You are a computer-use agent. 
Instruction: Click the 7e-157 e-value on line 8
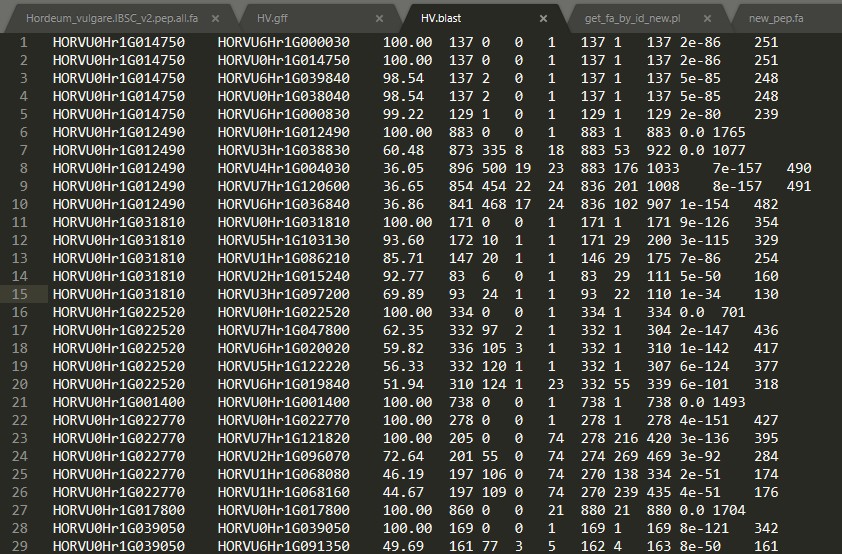737,168
